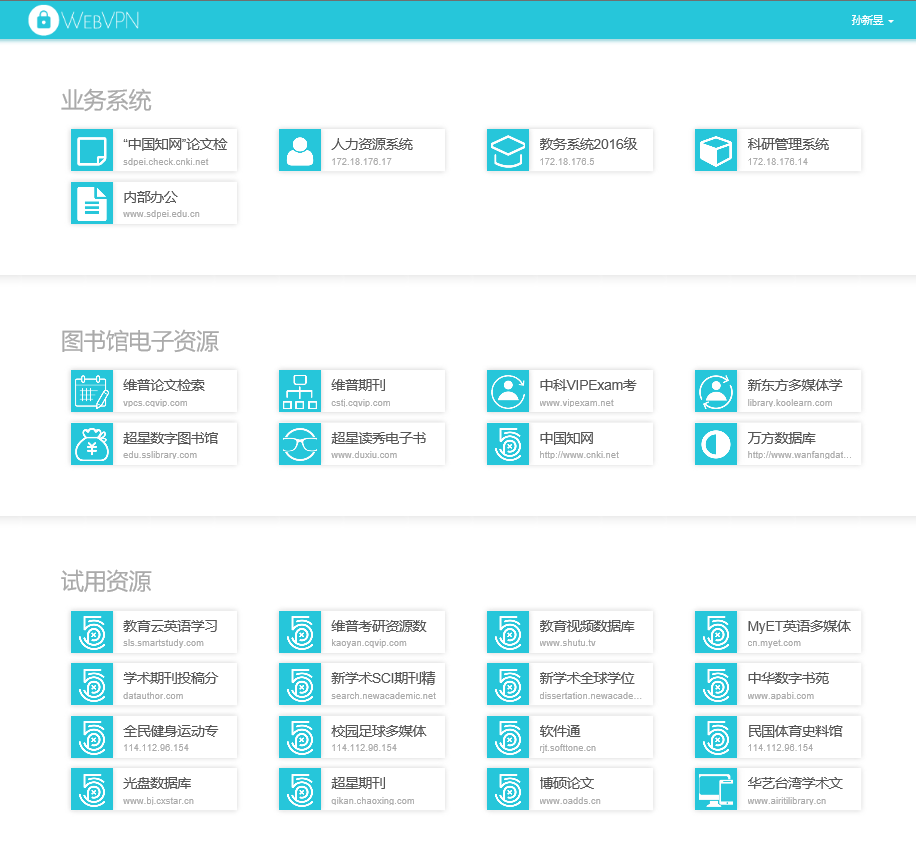Click the document icon for 内部办公
Viewport: 916px width, 859px height.
pyautogui.click(x=92, y=203)
